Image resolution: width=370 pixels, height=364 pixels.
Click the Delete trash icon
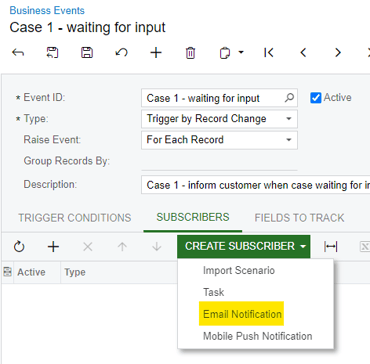point(190,53)
